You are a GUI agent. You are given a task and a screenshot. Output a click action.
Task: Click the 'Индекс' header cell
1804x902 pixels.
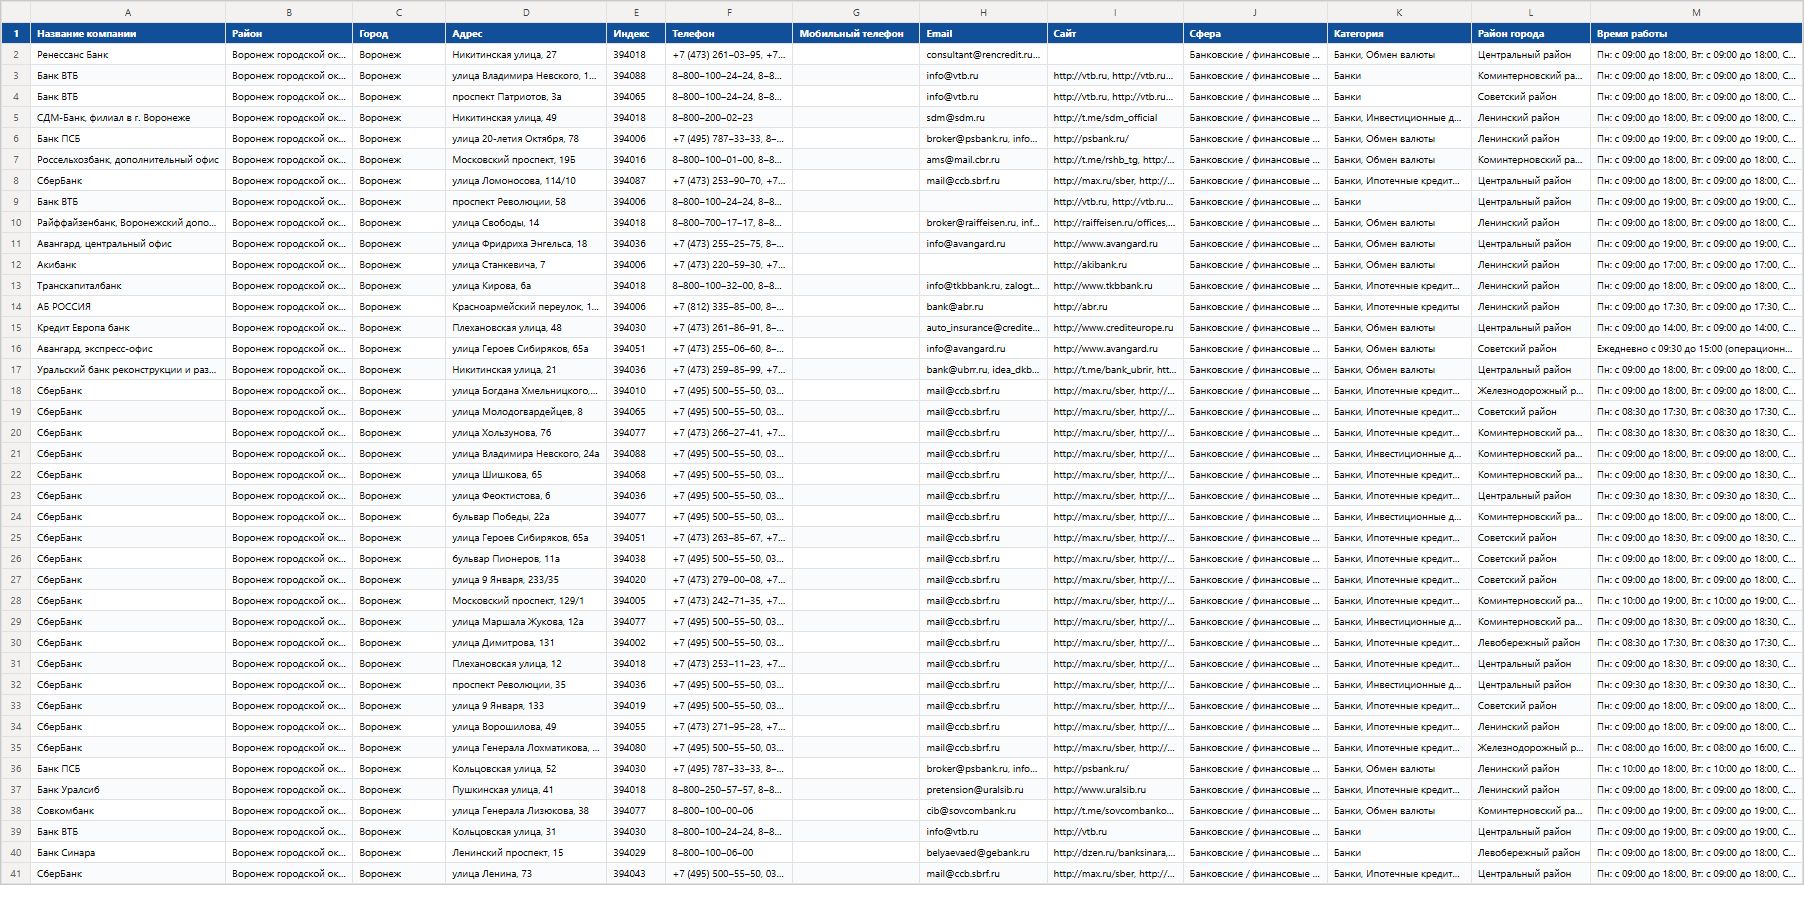636,33
